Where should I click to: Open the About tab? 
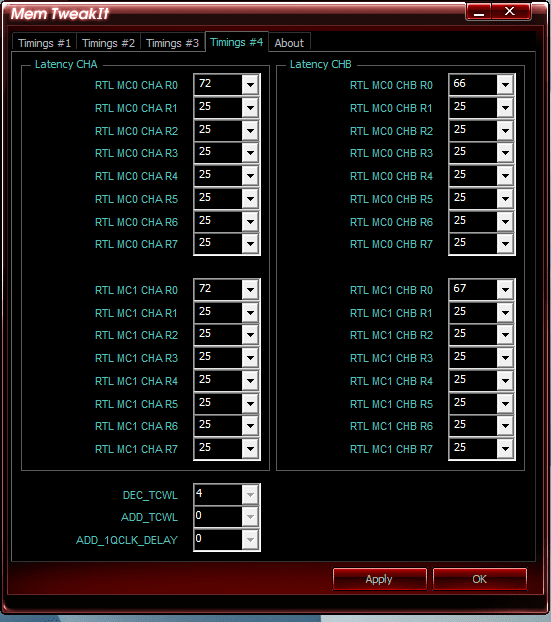click(x=289, y=43)
